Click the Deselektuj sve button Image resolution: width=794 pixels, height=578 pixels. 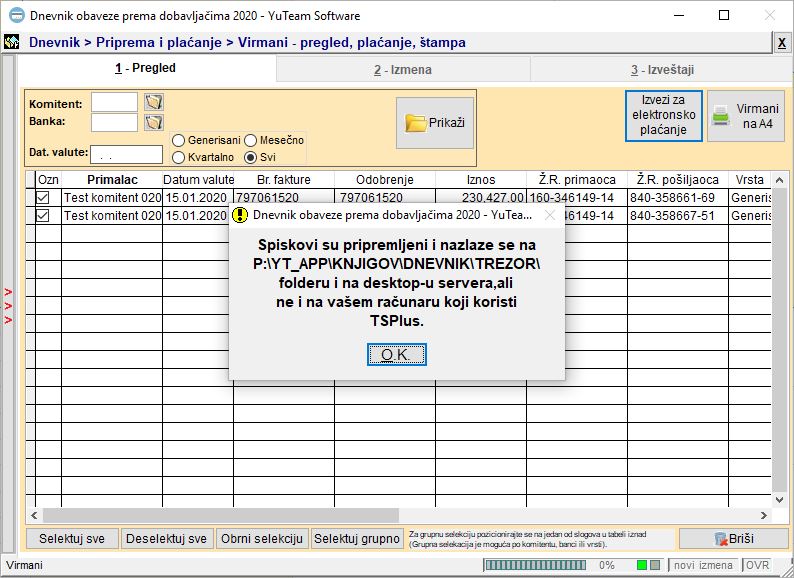tap(167, 539)
